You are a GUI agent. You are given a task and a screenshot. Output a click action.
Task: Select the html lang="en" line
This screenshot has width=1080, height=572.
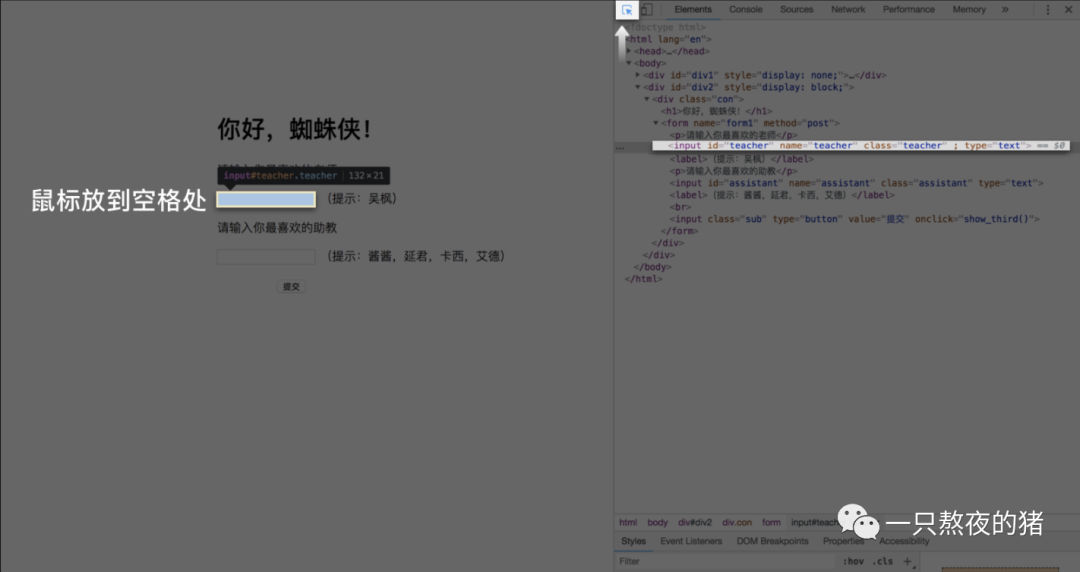point(668,39)
